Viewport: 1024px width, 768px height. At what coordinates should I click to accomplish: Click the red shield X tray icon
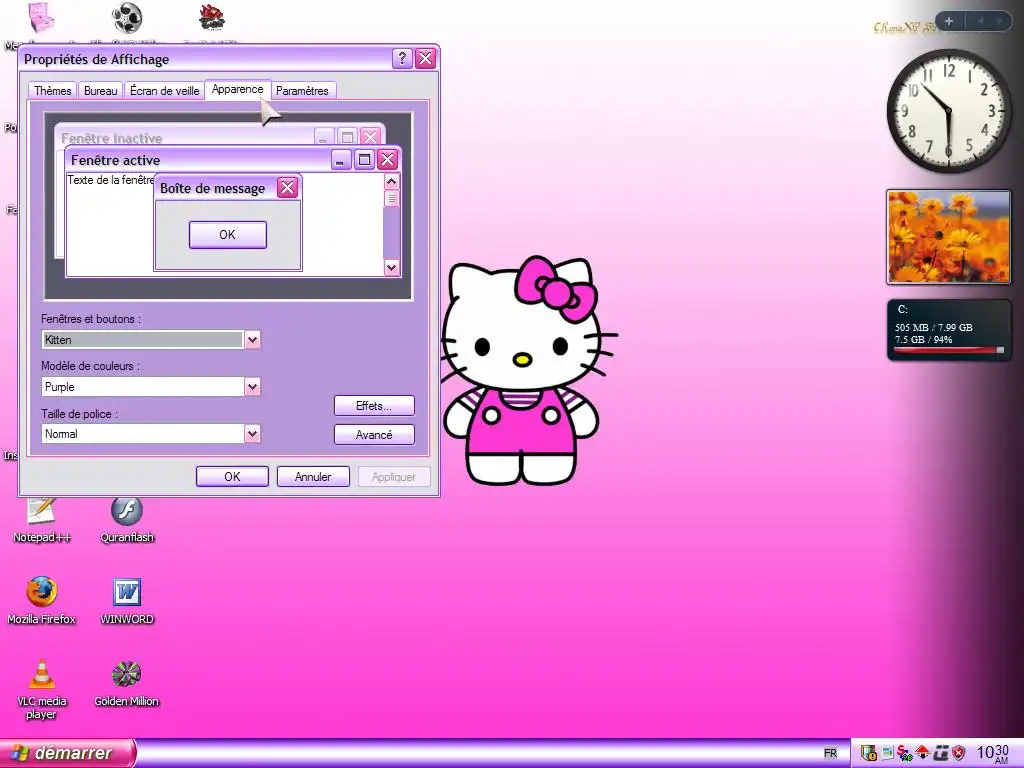click(958, 753)
